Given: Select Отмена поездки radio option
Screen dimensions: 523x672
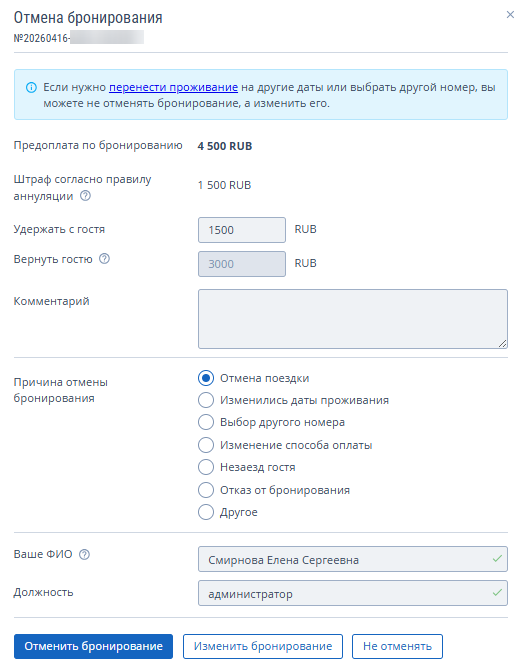Looking at the screenshot, I should 206,378.
